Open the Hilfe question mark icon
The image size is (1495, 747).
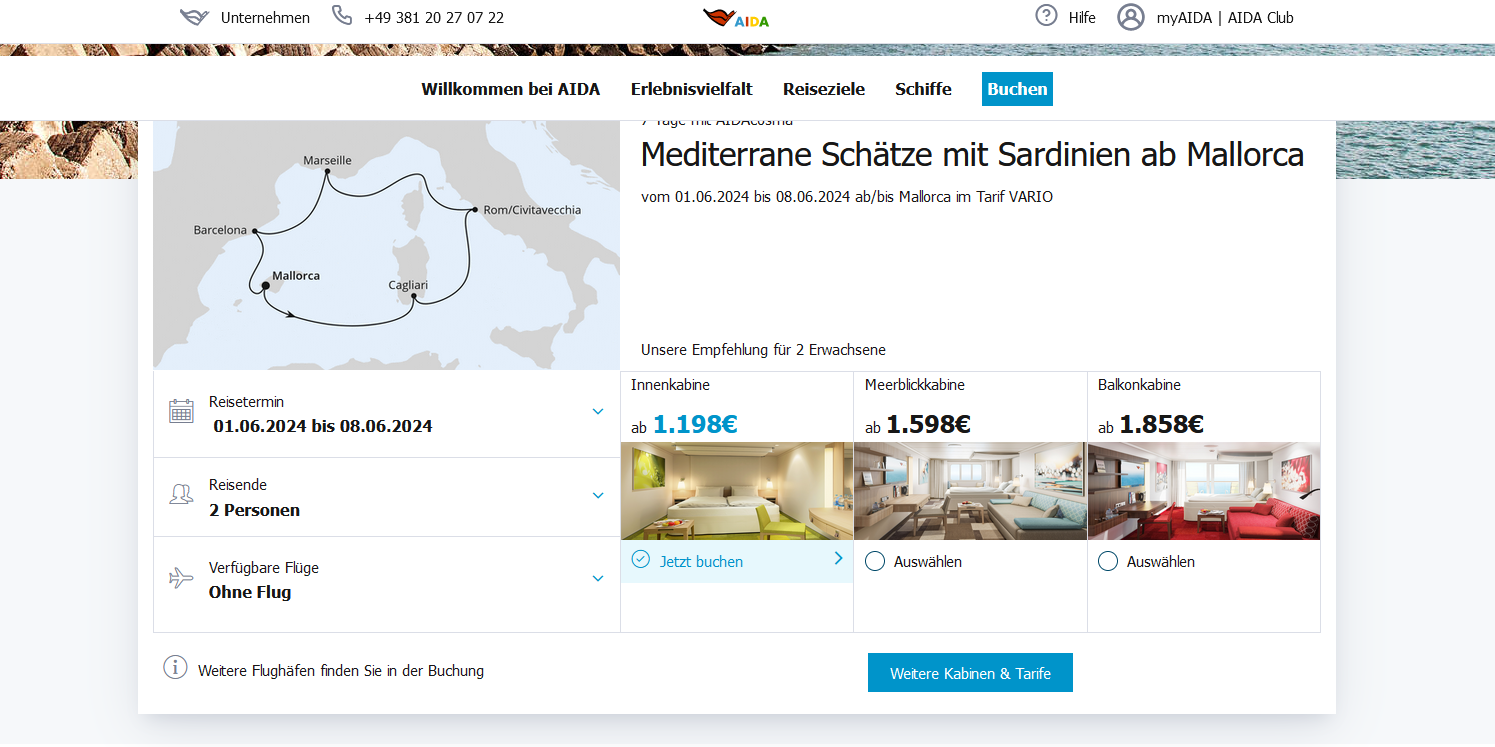tap(1046, 16)
